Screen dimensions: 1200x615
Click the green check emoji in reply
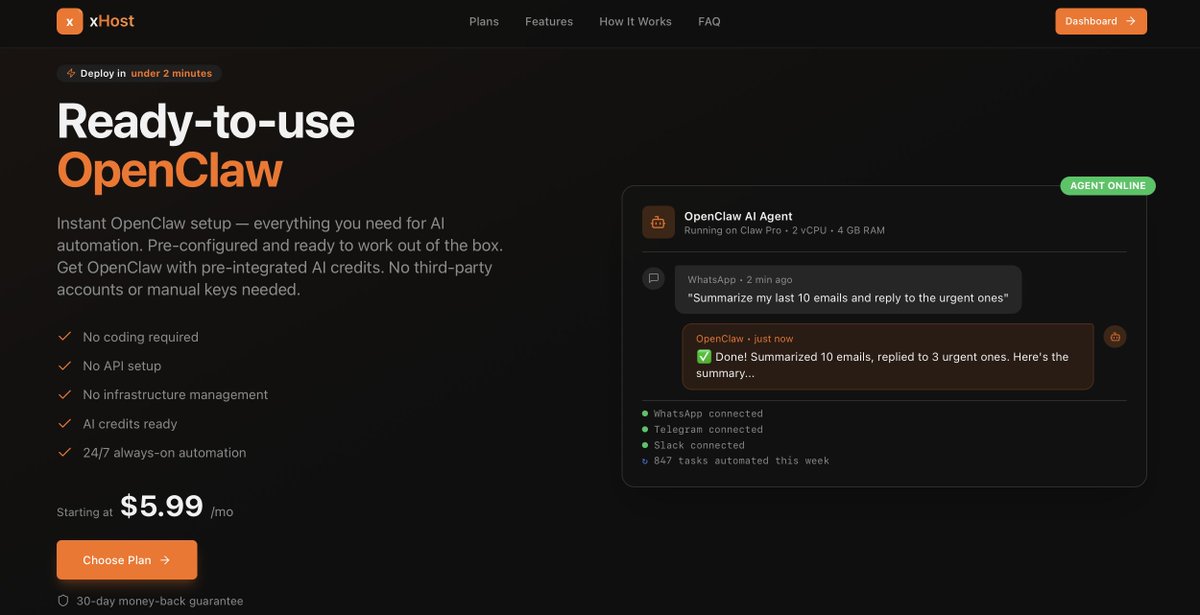(x=703, y=357)
